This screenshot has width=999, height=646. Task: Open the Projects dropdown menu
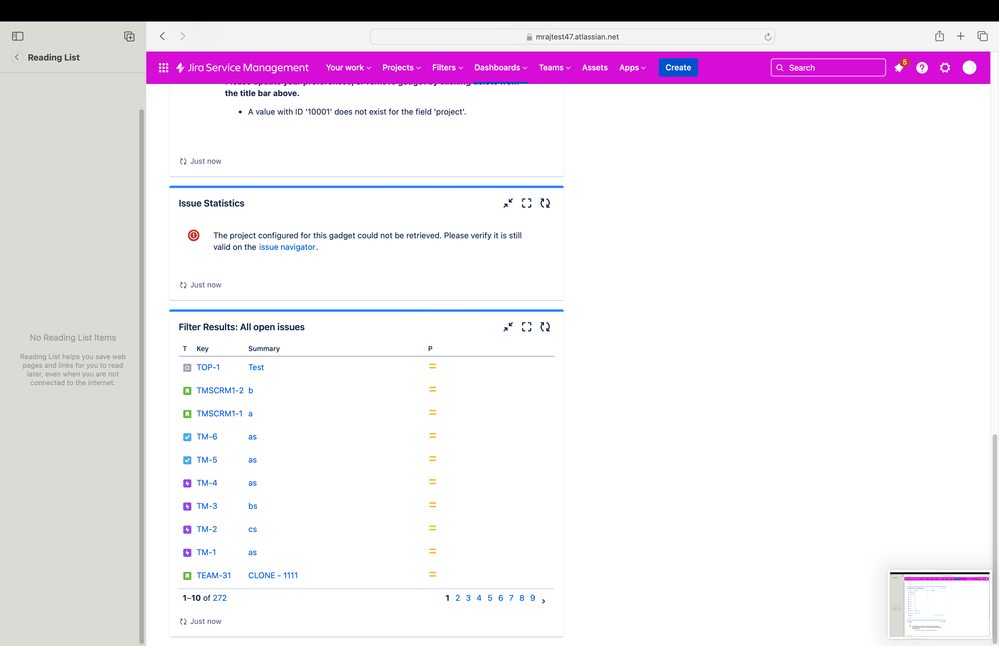click(400, 67)
